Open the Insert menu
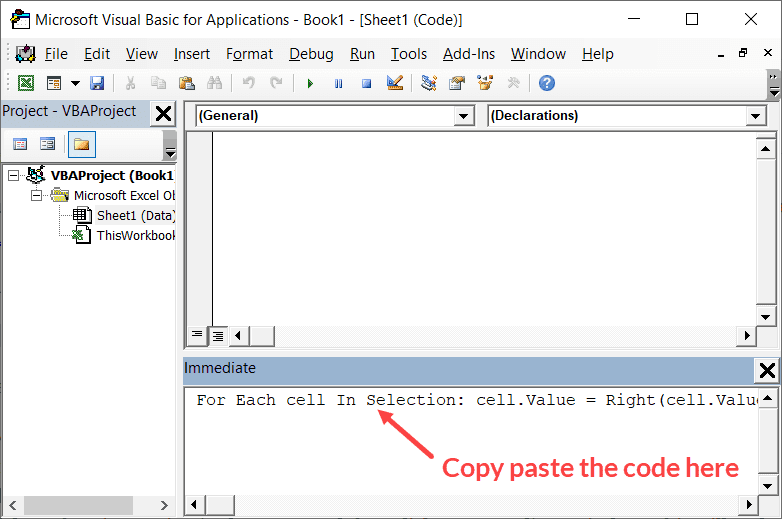The width and height of the screenshot is (782, 519). tap(192, 54)
